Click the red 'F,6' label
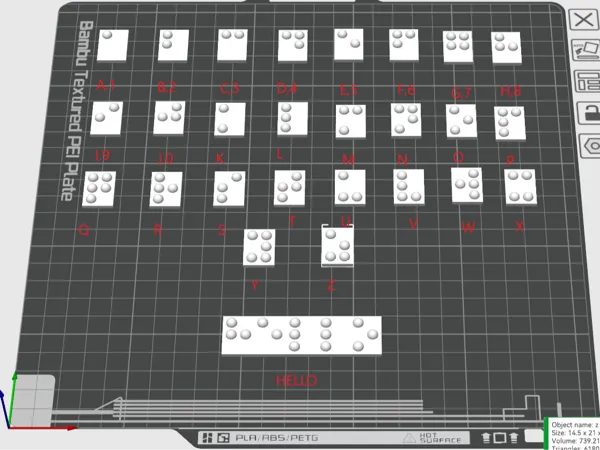The height and width of the screenshot is (450, 600). 406,90
